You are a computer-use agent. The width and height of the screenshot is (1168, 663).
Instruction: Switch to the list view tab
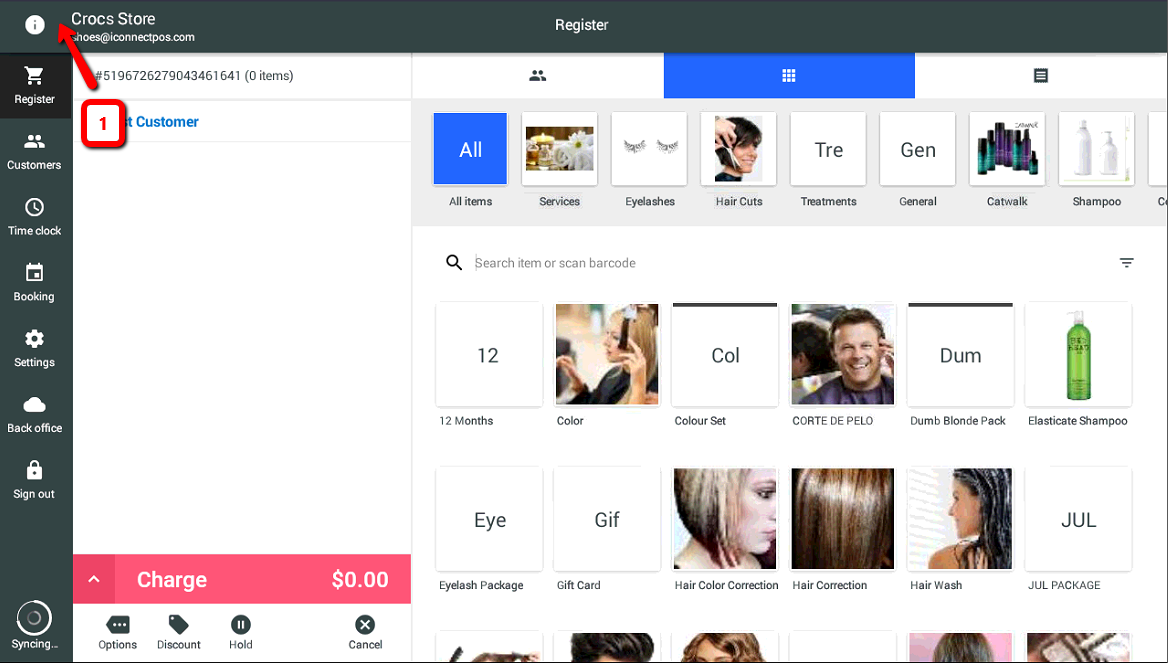pyautogui.click(x=1041, y=75)
